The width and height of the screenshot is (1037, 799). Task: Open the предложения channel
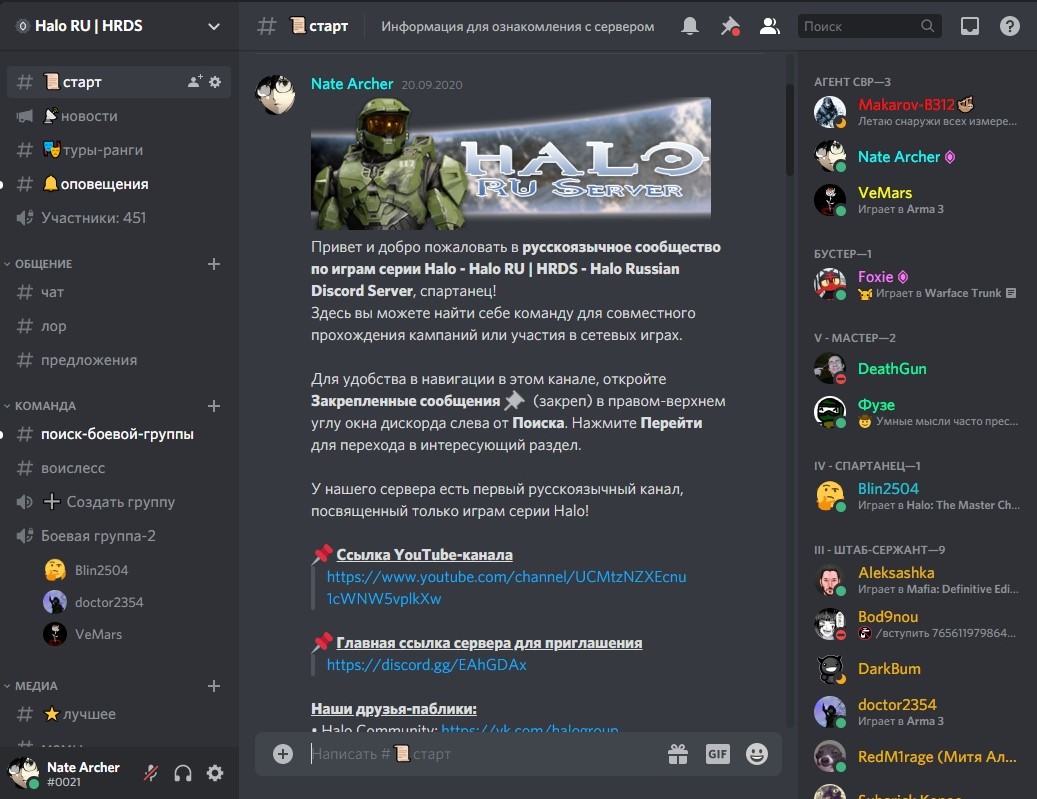click(x=119, y=360)
